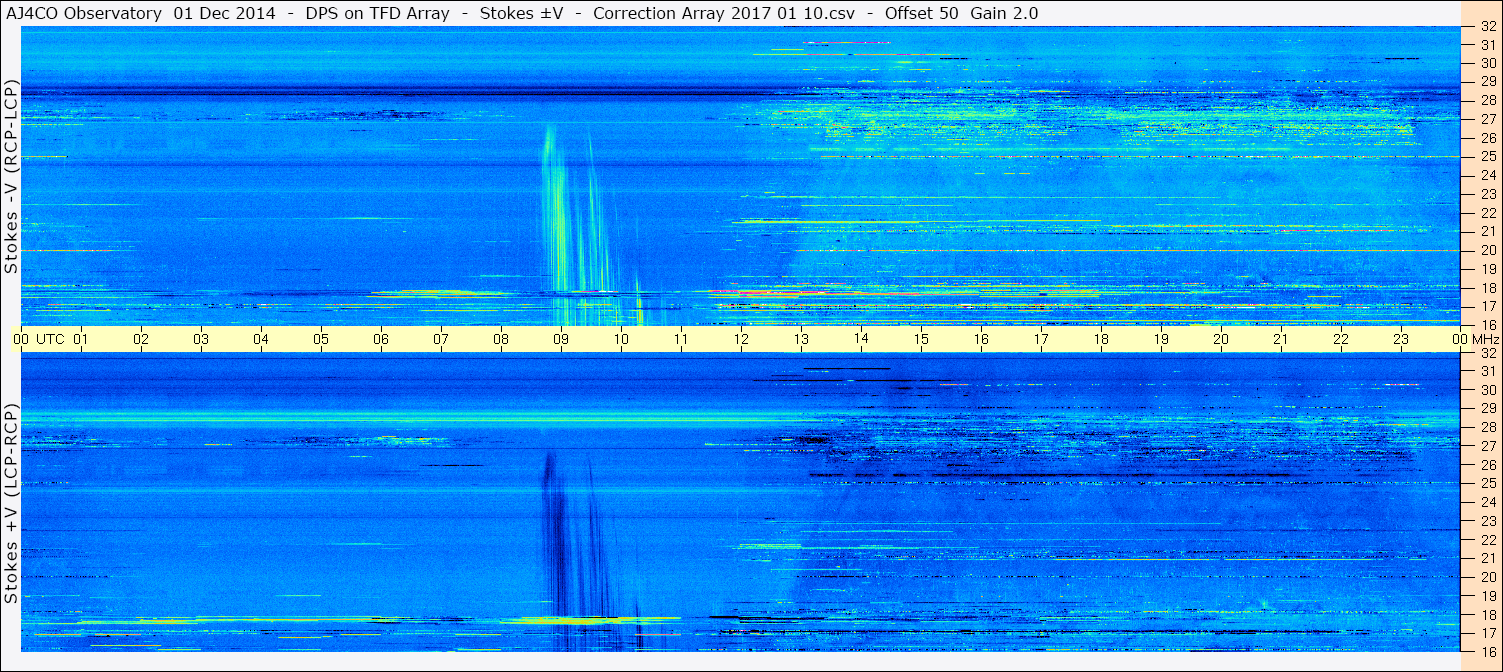The image size is (1503, 672).
Task: Select the 21 hour time marker
Action: [x=1281, y=340]
